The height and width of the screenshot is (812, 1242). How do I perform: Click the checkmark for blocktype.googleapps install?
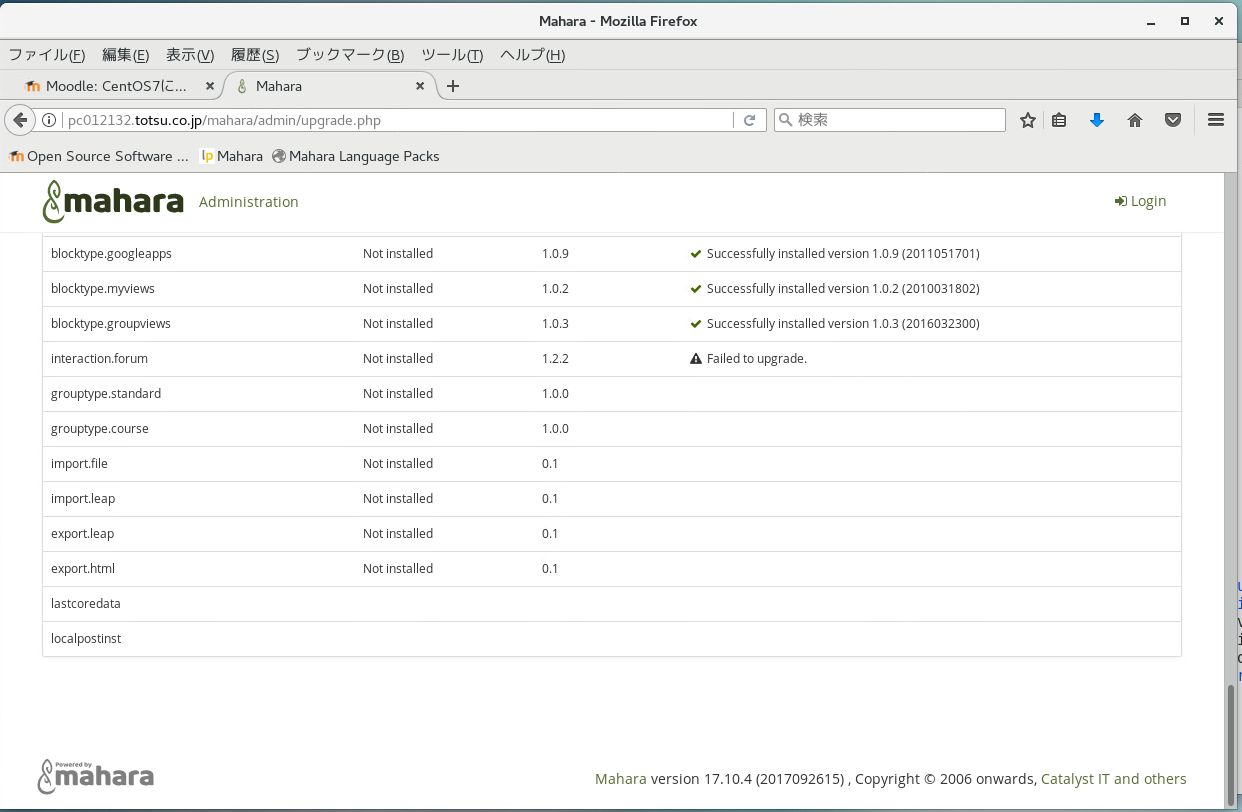[x=696, y=253]
